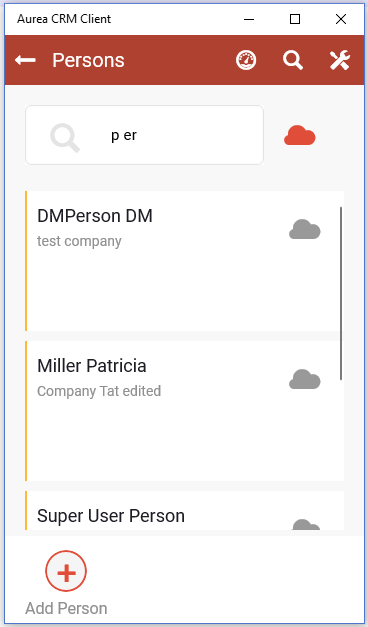Screen dimensions: 368x627
Task: Open the DMPerson DM record
Action: point(184,261)
